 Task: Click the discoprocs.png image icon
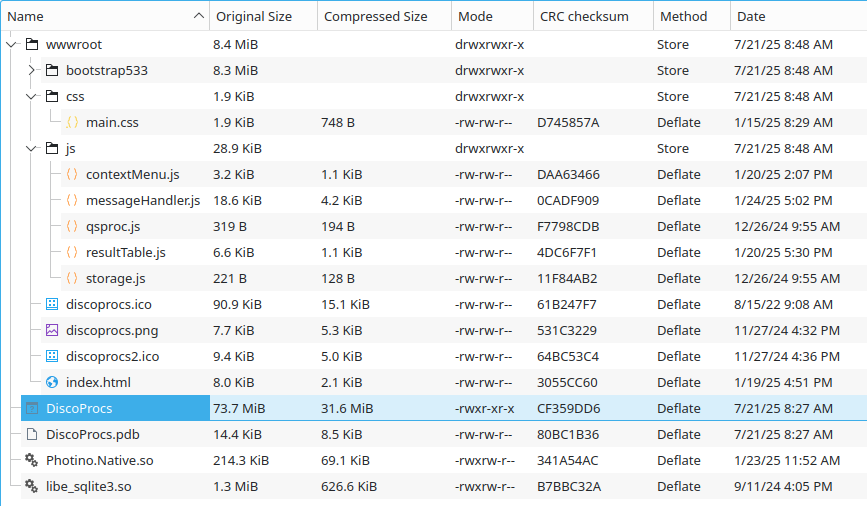point(52,331)
